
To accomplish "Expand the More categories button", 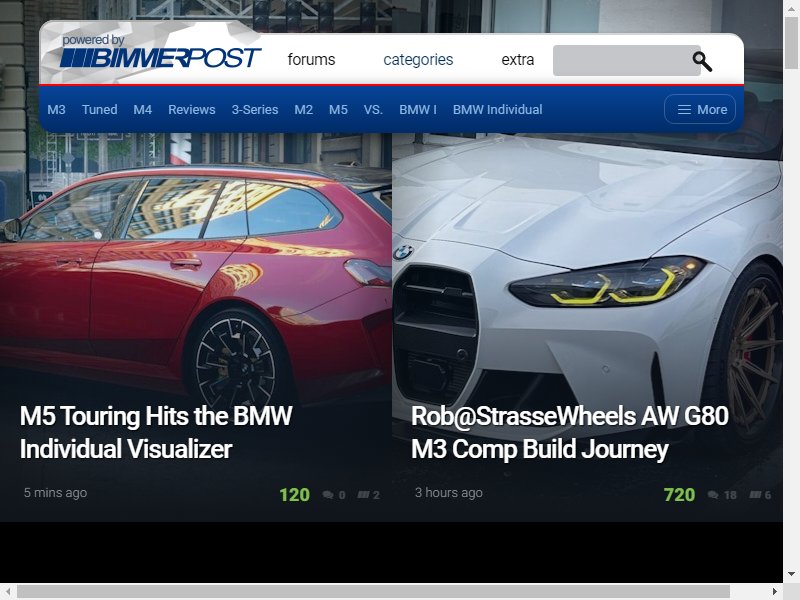I will click(x=700, y=109).
